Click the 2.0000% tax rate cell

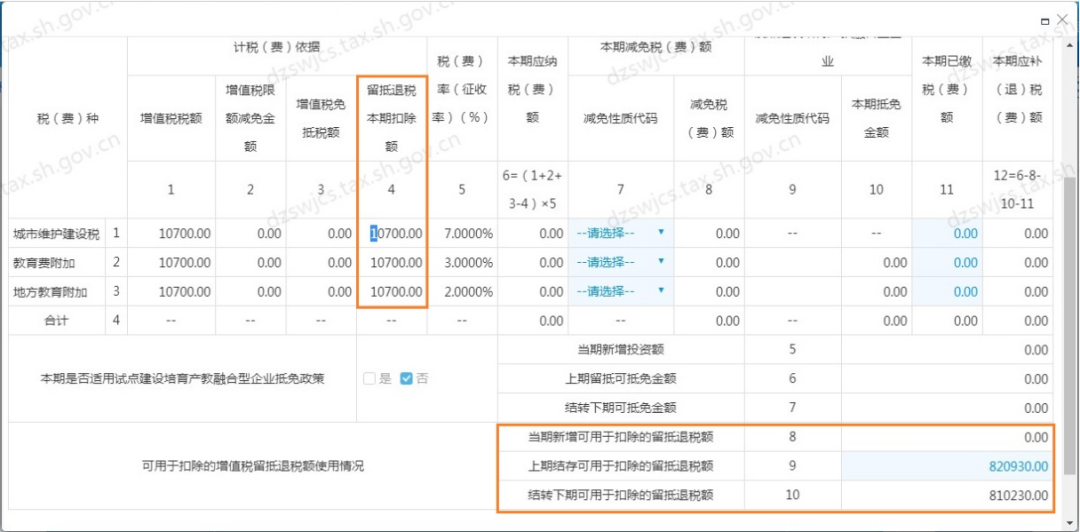[x=462, y=291]
